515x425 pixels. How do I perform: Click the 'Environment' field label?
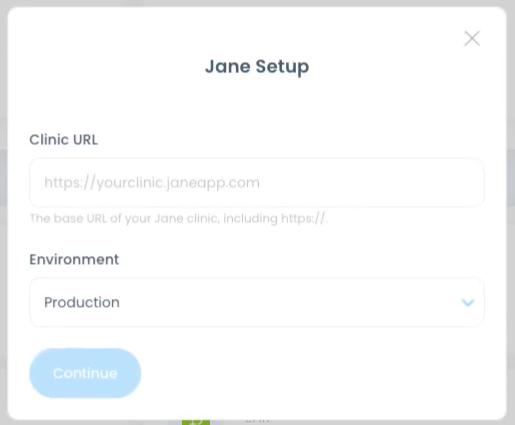74,259
